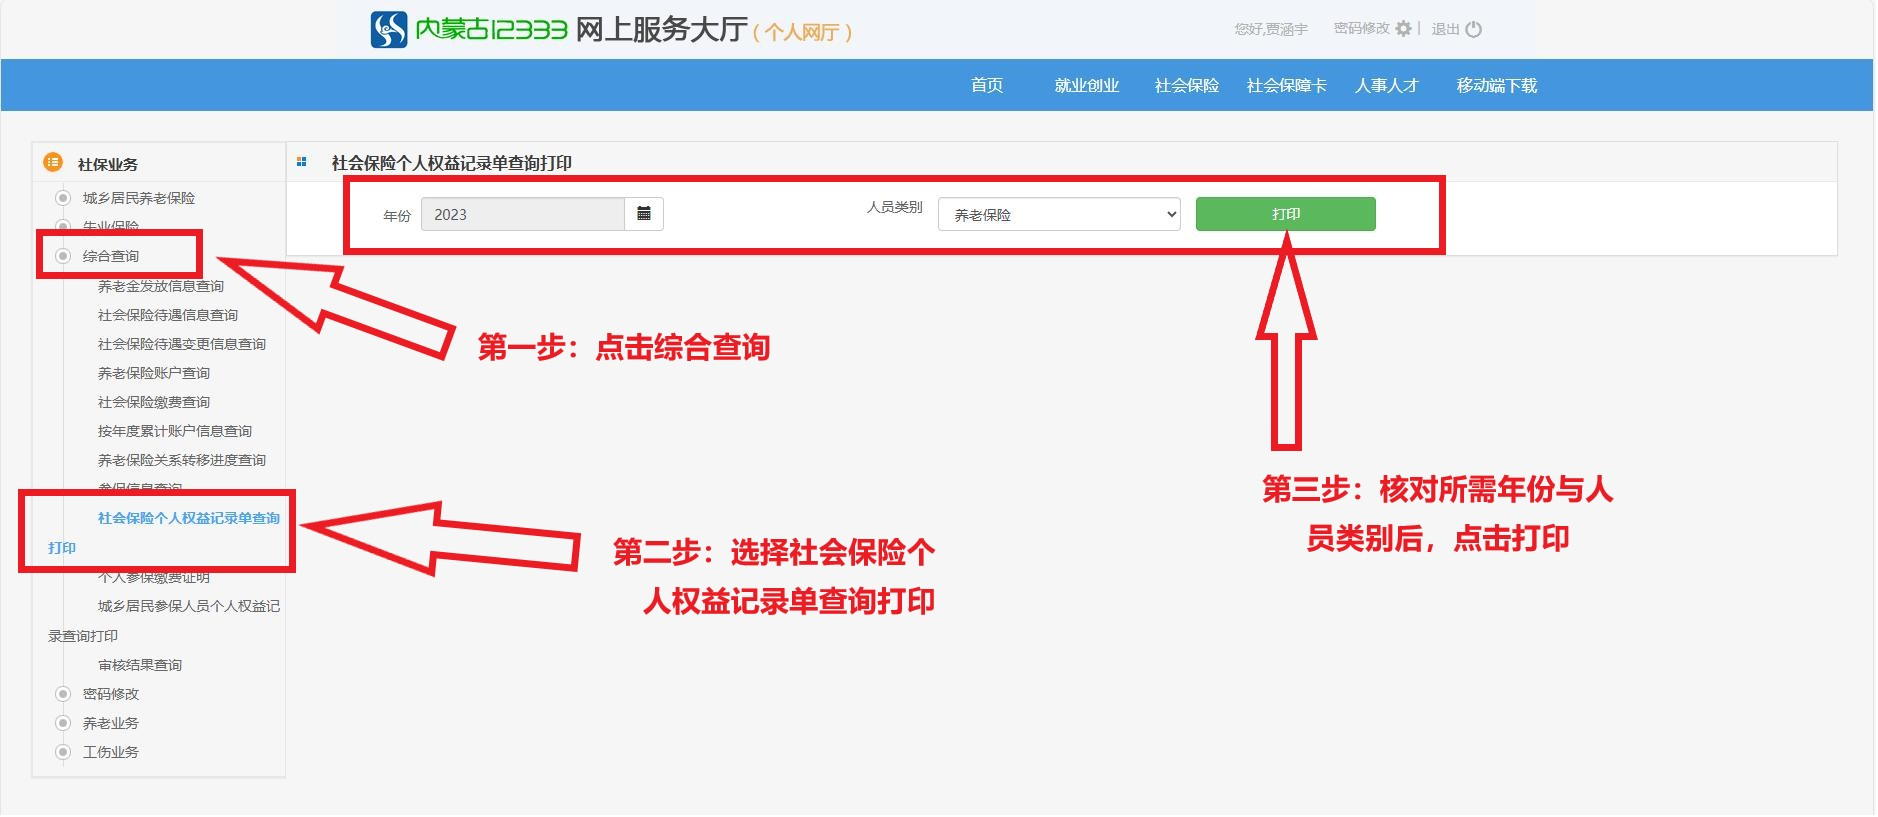Open 社会保险缴费查询 in the sidebar

pyautogui.click(x=154, y=402)
